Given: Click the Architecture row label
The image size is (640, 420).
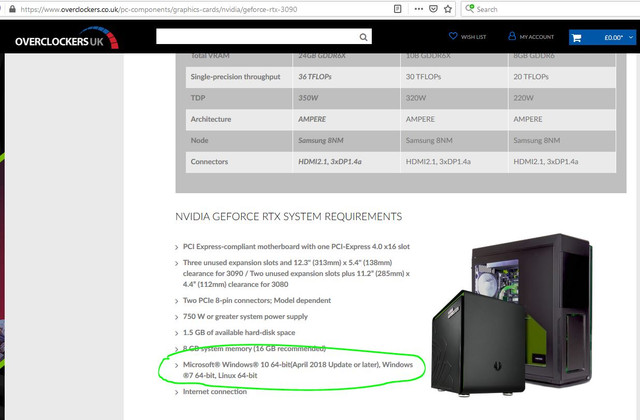Looking at the screenshot, I should pyautogui.click(x=211, y=119).
